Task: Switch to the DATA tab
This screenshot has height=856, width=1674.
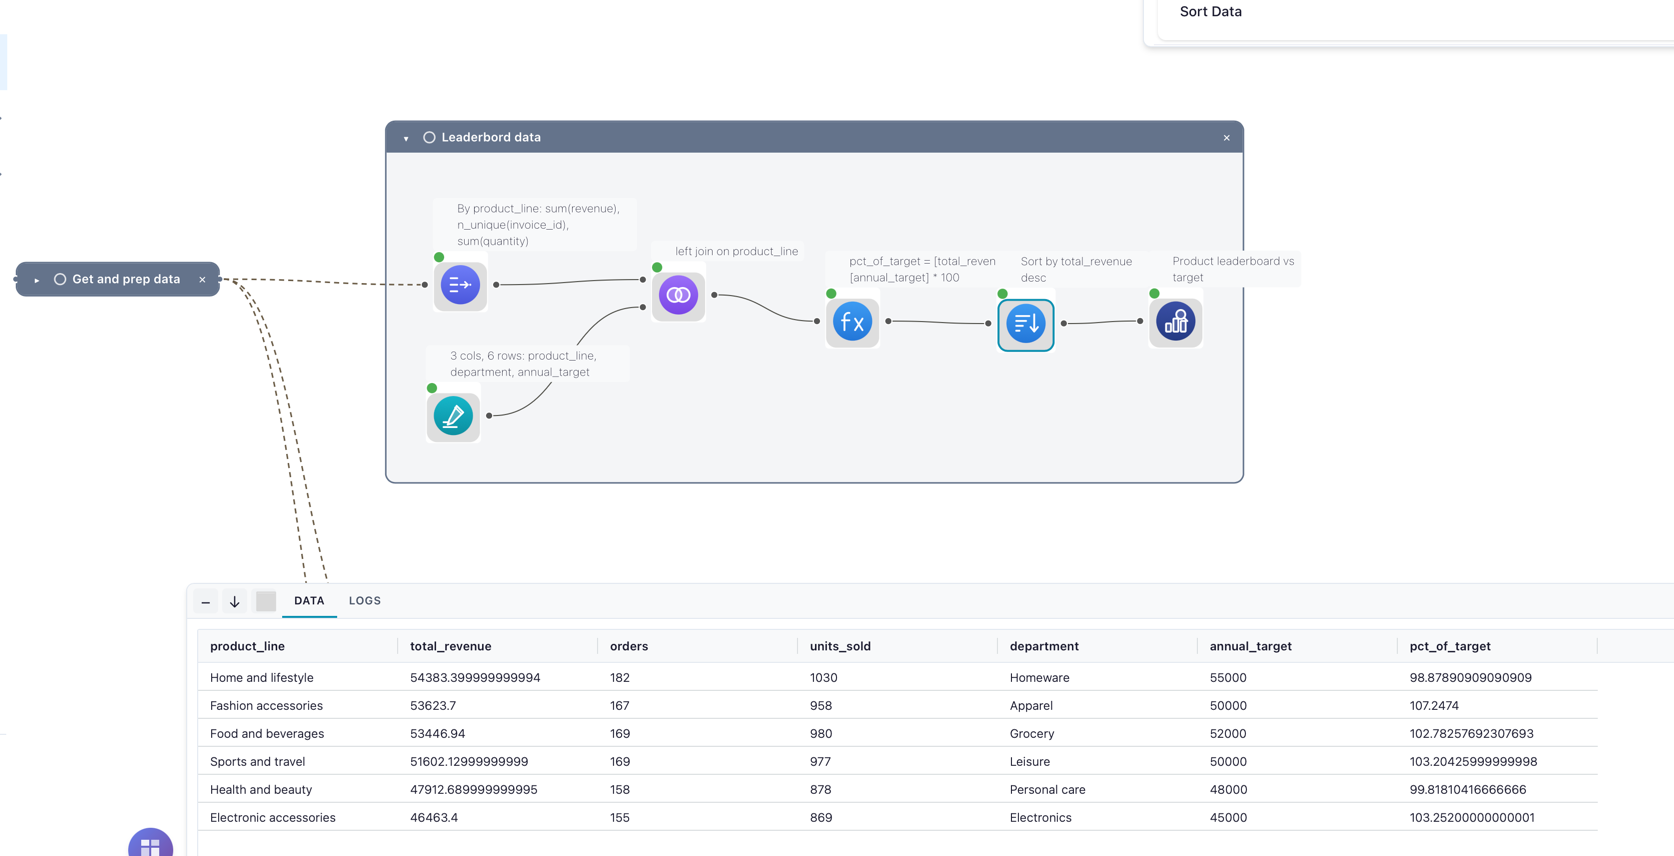Action: pyautogui.click(x=309, y=601)
